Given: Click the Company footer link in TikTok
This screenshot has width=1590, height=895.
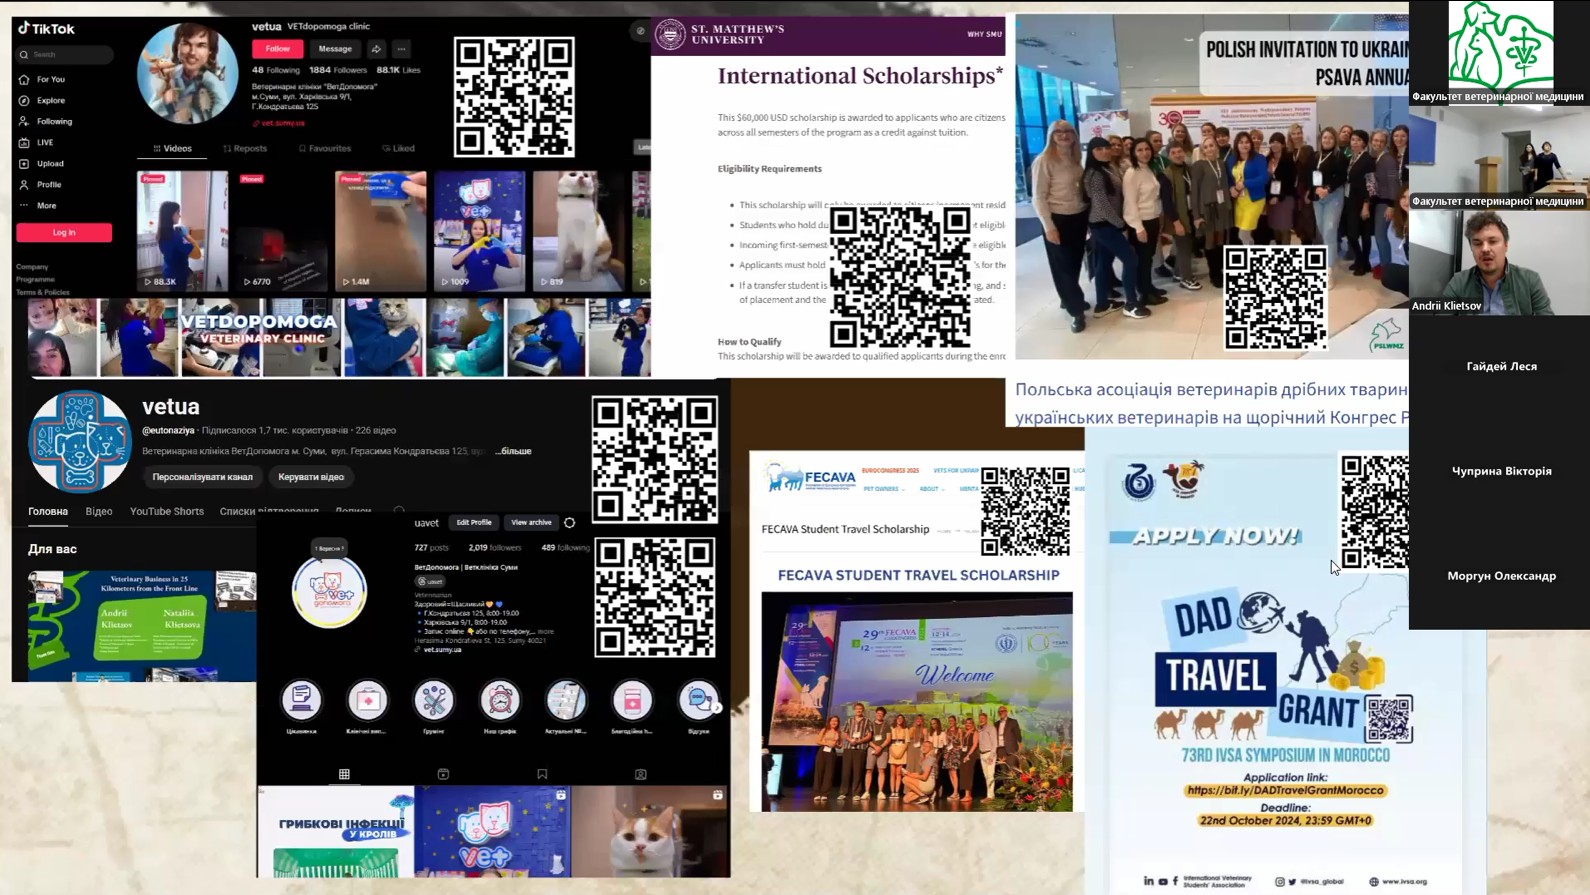Looking at the screenshot, I should click(32, 267).
